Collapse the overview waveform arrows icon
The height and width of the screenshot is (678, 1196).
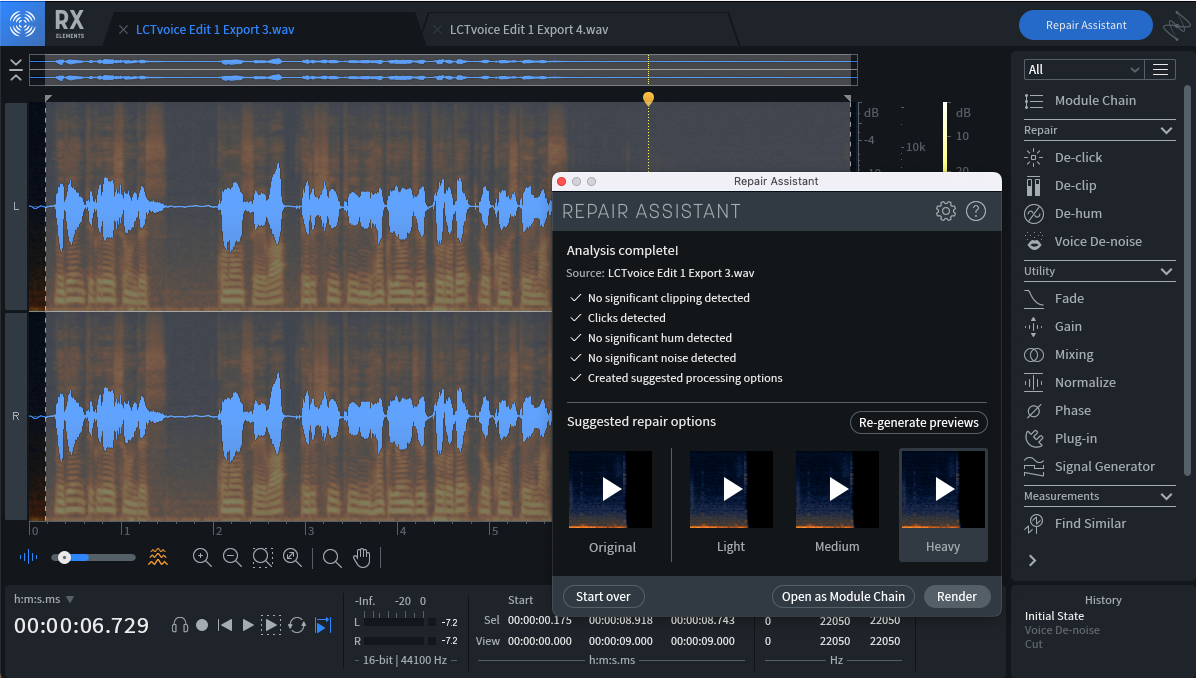point(15,69)
